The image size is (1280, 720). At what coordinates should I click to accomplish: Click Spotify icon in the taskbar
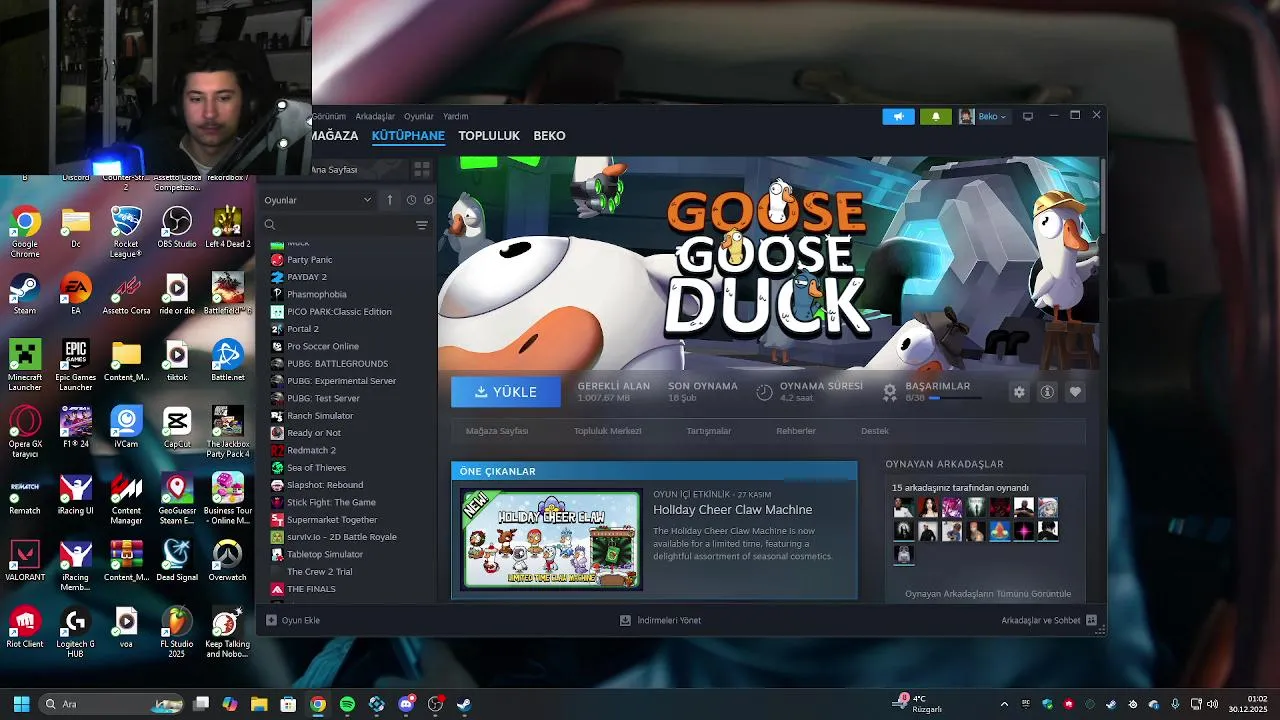(347, 704)
